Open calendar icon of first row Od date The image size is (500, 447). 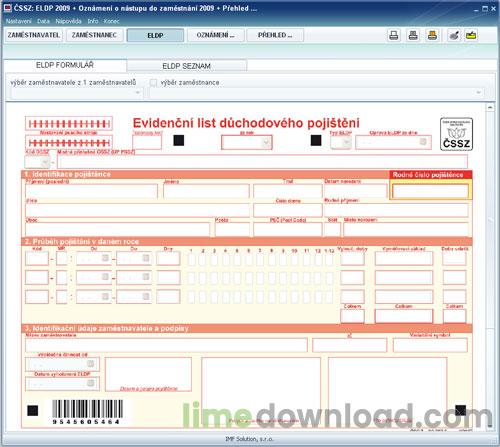[x=105, y=258]
